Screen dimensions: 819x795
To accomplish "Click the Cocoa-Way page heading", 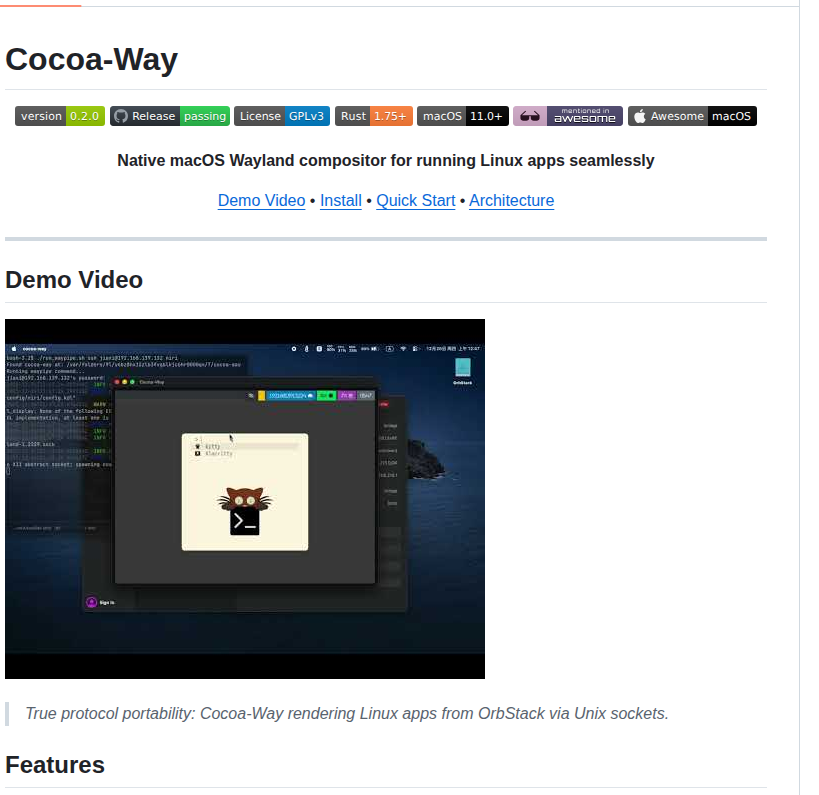I will point(91,59).
